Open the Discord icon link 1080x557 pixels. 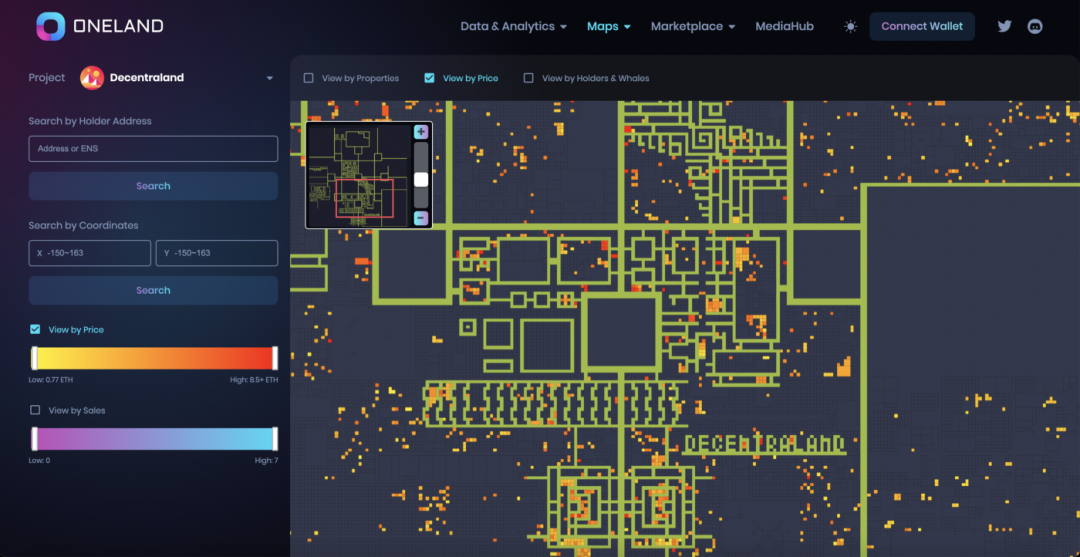(1035, 27)
